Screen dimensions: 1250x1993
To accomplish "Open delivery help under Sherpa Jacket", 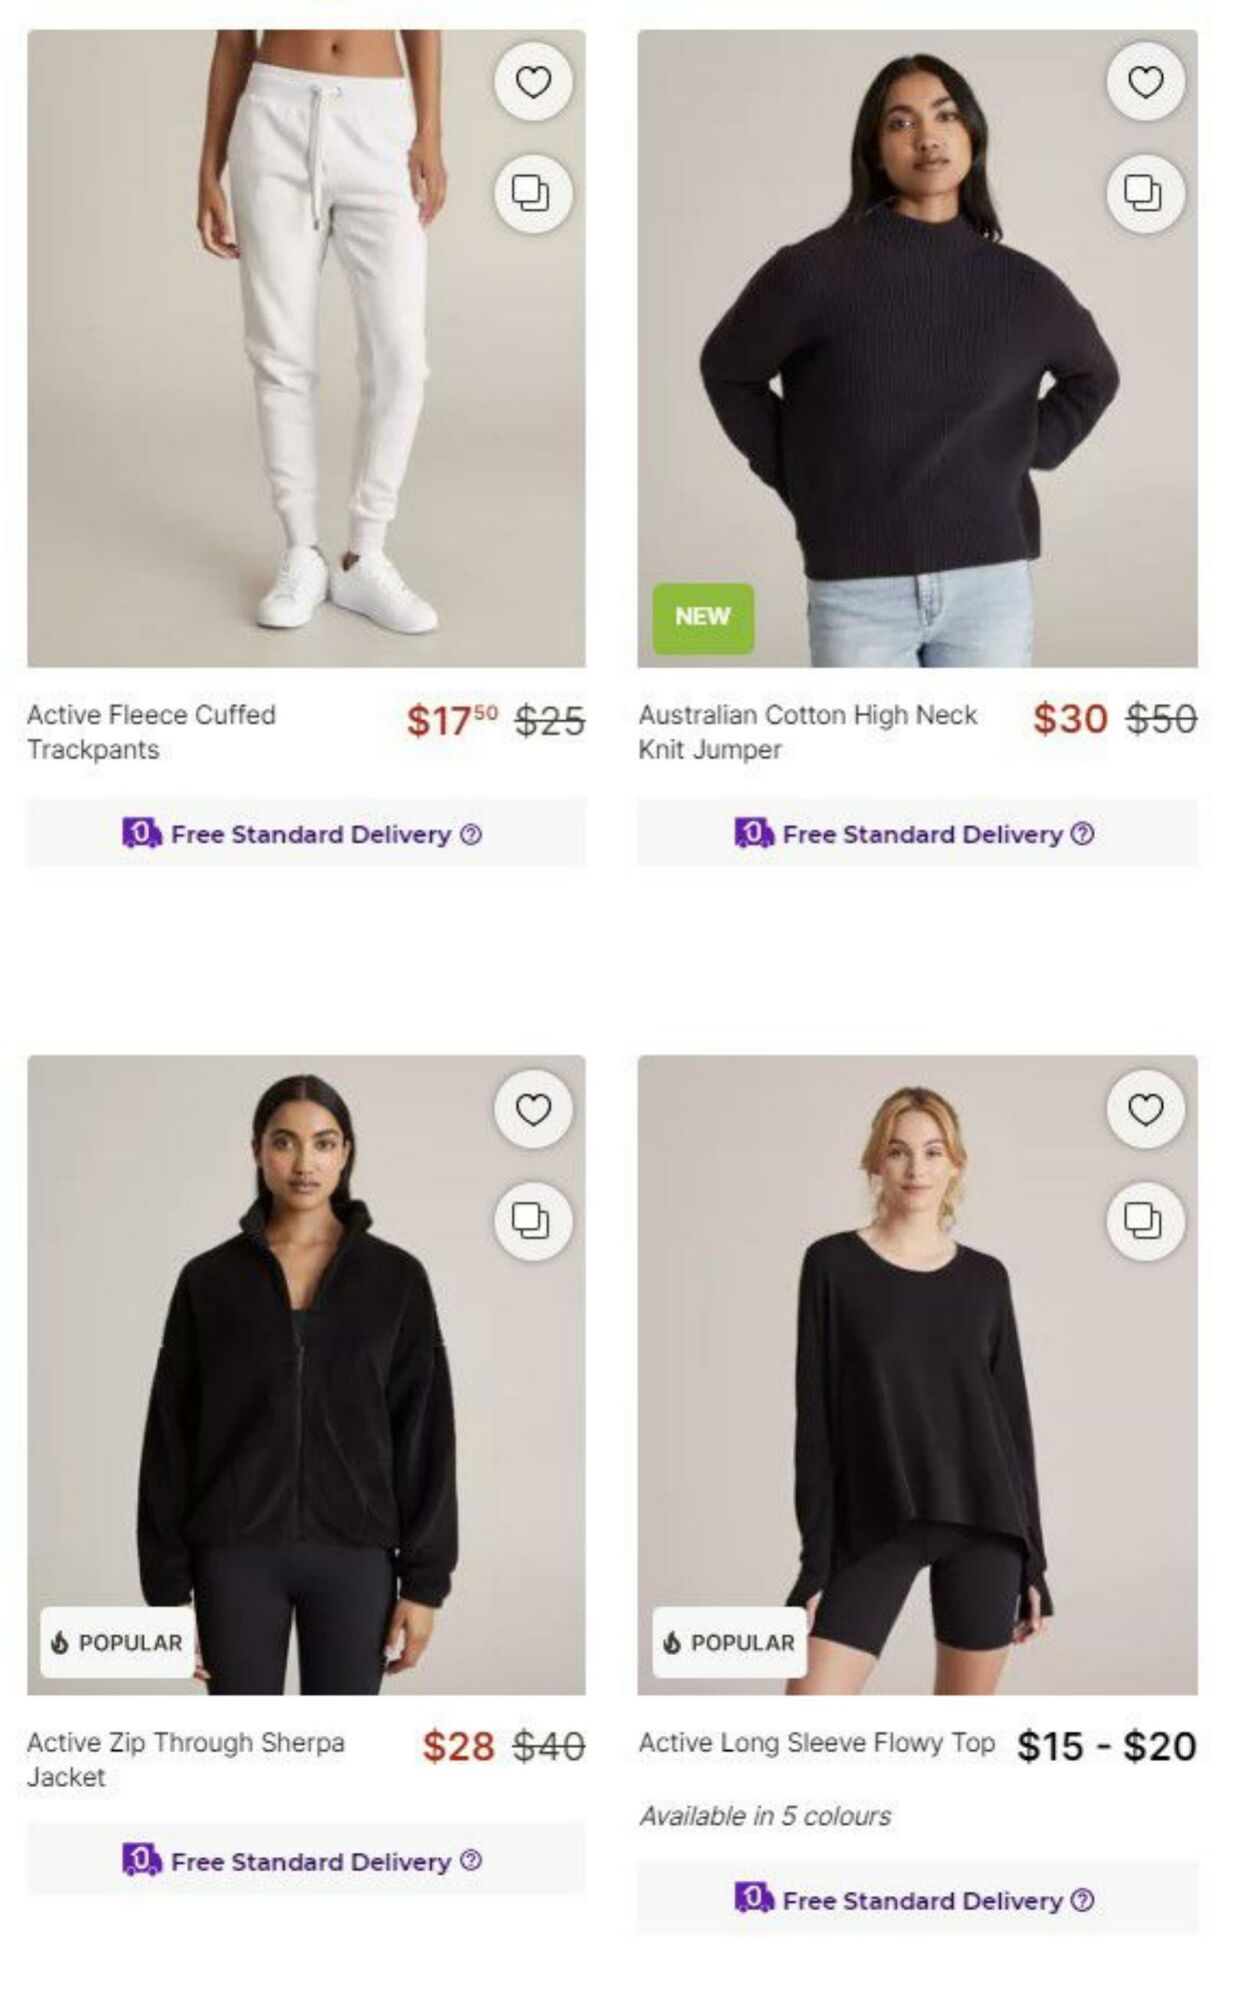I will click(x=472, y=1861).
